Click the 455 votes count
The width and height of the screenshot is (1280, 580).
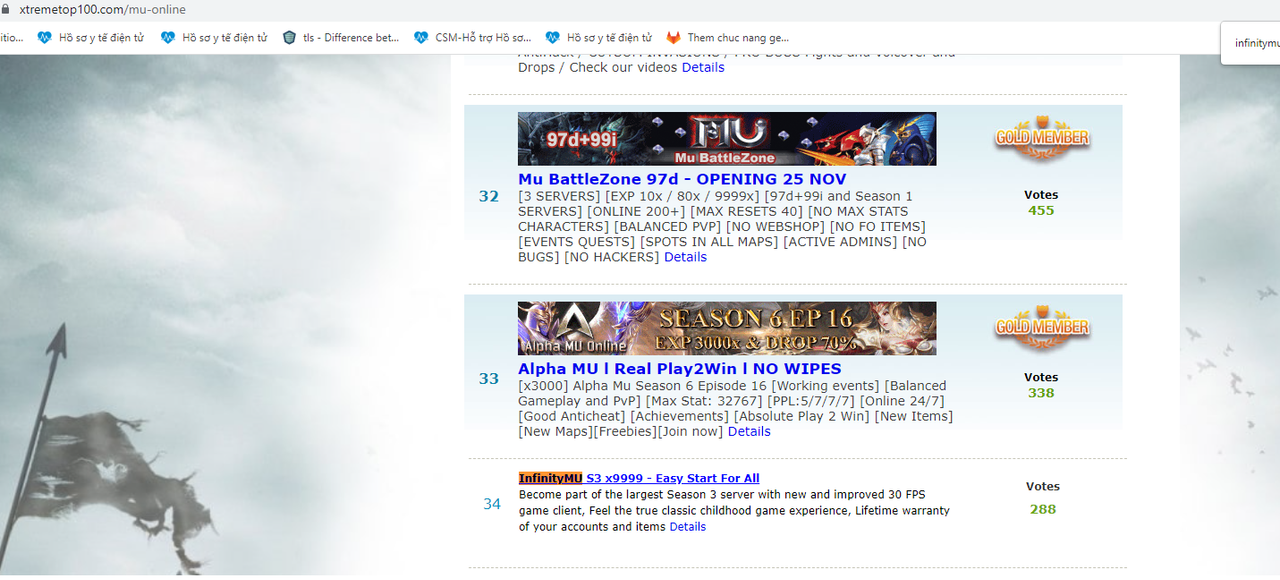coord(1041,211)
